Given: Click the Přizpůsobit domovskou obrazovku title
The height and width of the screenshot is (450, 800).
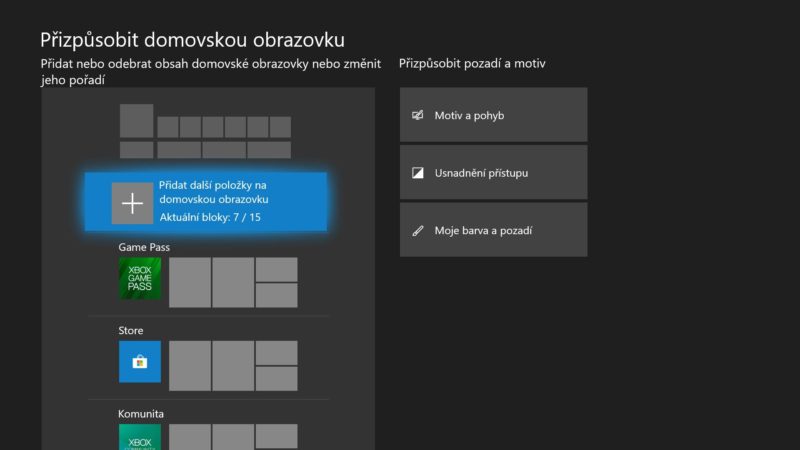Looking at the screenshot, I should pyautogui.click(x=192, y=40).
